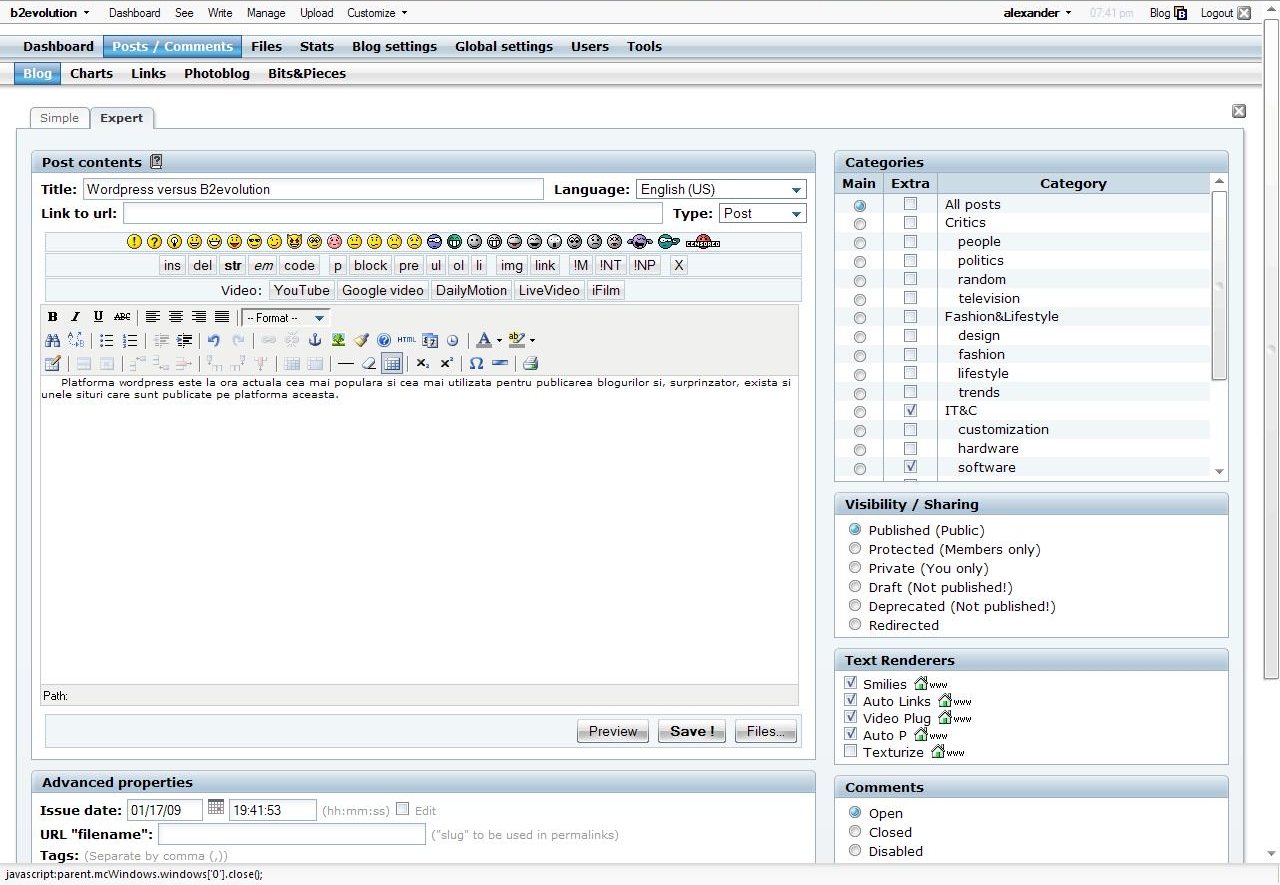Image resolution: width=1280 pixels, height=885 pixels.
Task: Justify the text fully
Action: pos(222,317)
